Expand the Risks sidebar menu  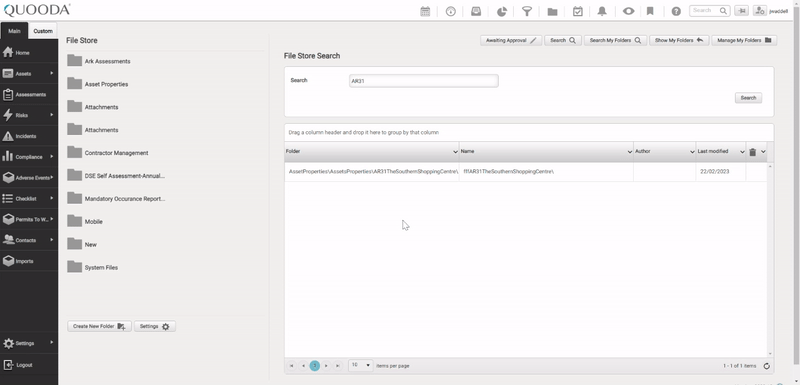29,115
